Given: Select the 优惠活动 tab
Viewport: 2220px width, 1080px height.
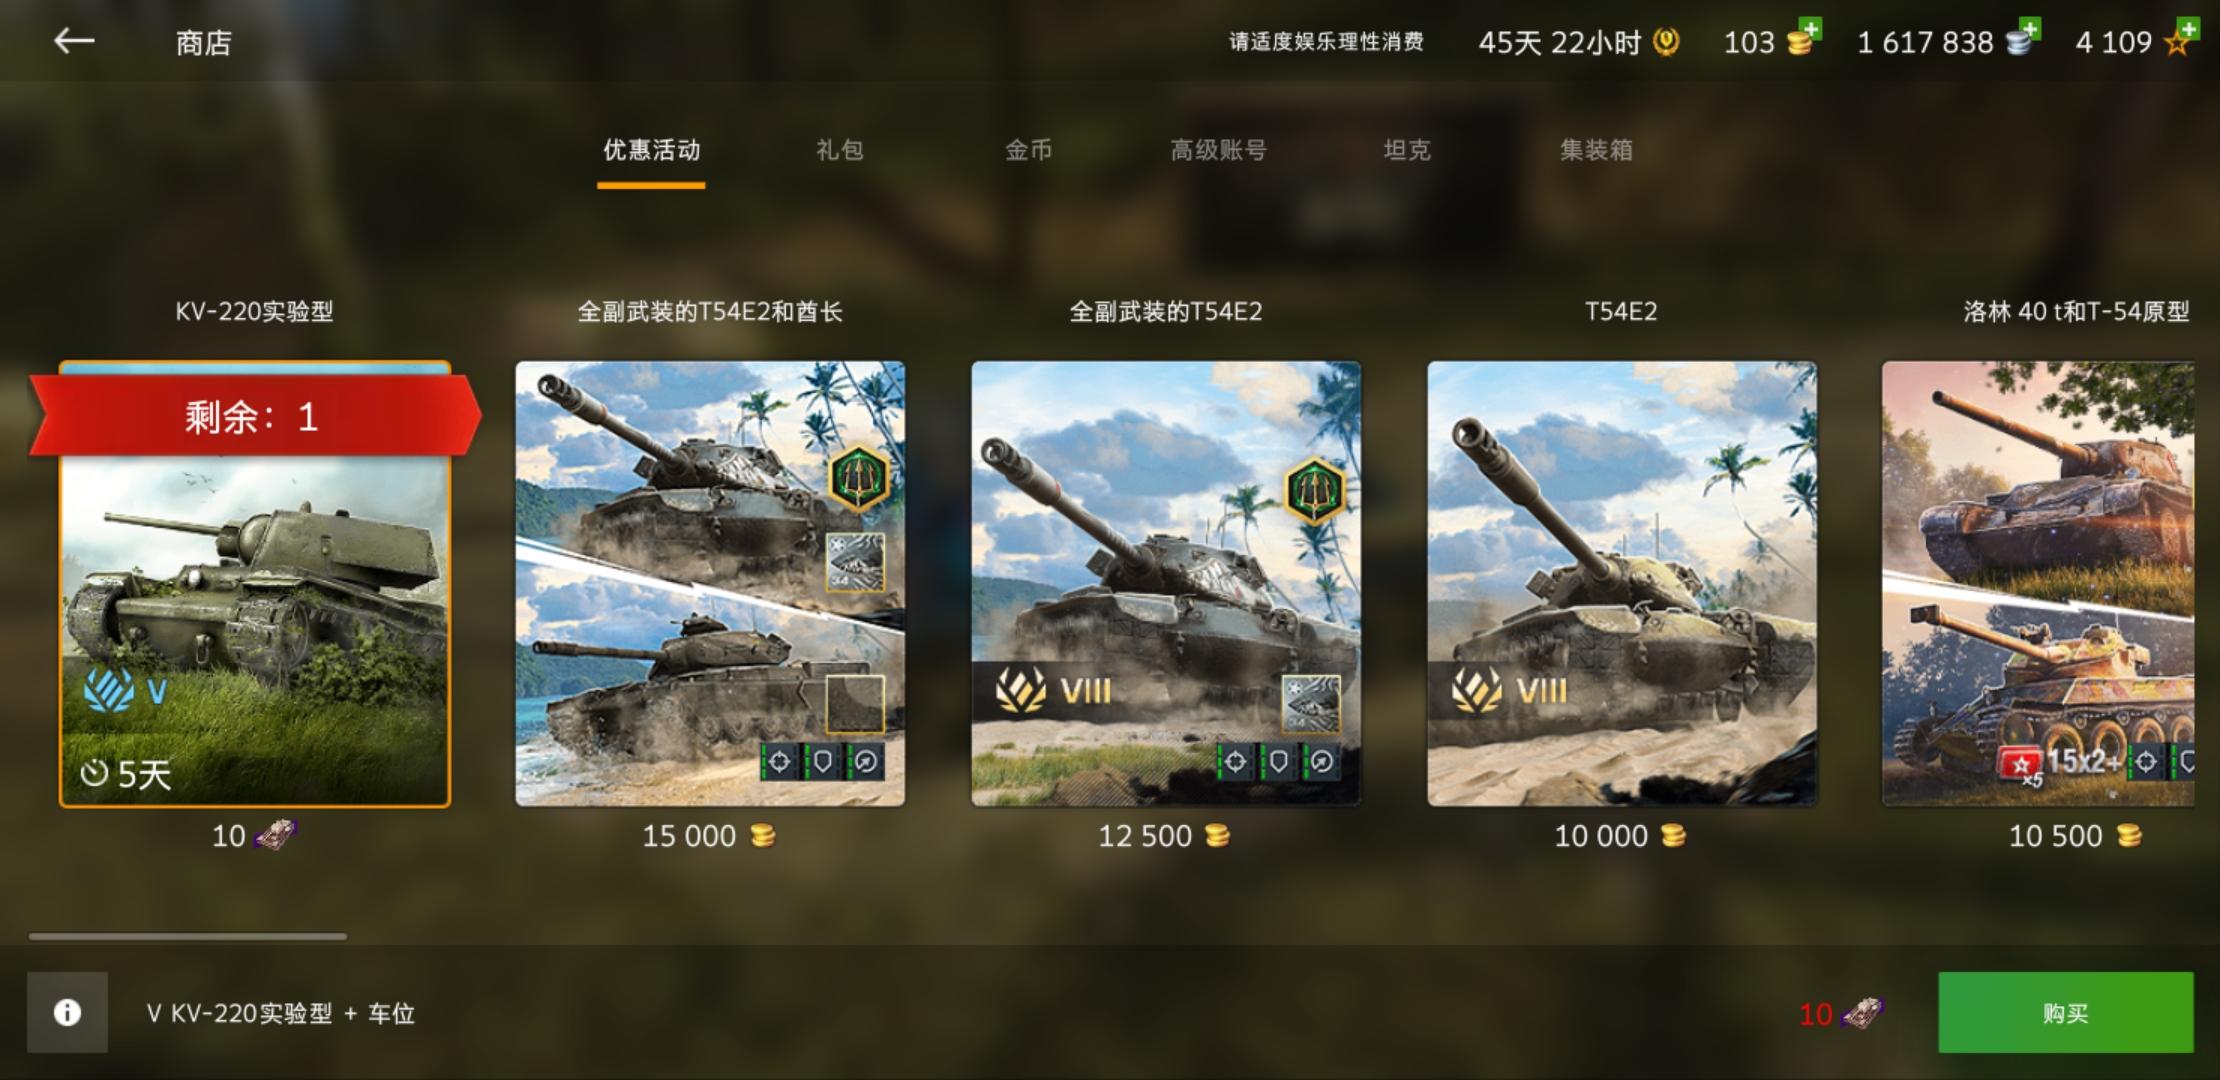Looking at the screenshot, I should click(x=651, y=150).
